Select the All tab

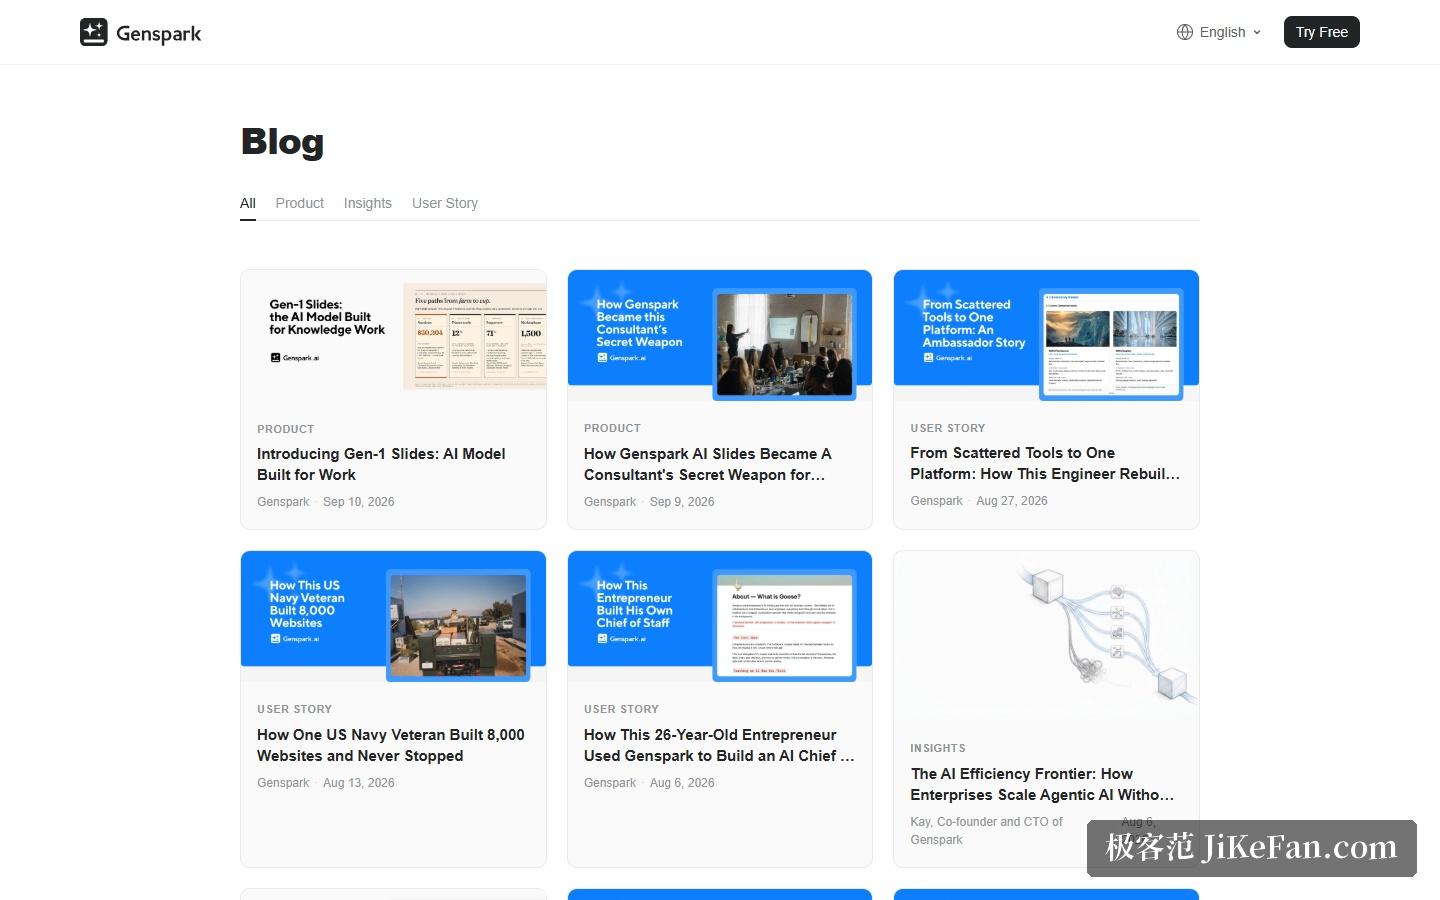pyautogui.click(x=248, y=203)
